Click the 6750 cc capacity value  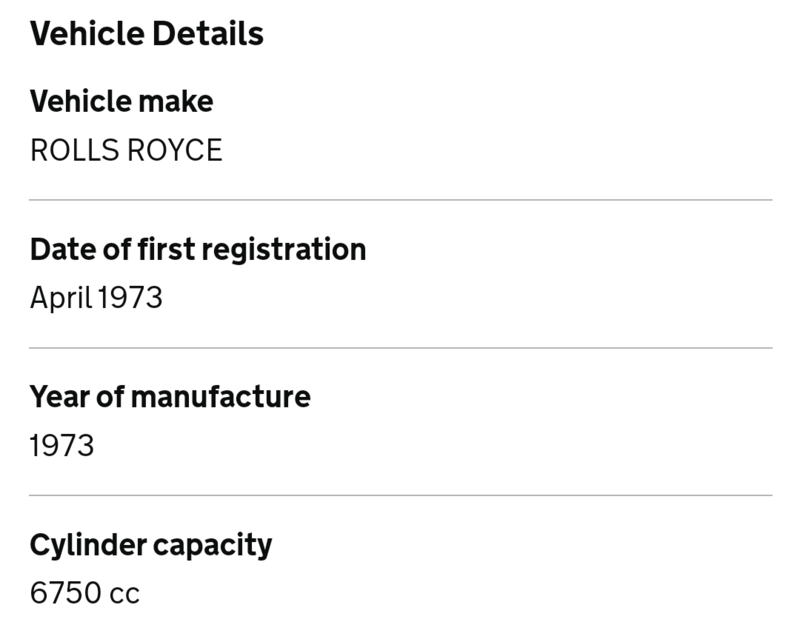[x=85, y=593]
